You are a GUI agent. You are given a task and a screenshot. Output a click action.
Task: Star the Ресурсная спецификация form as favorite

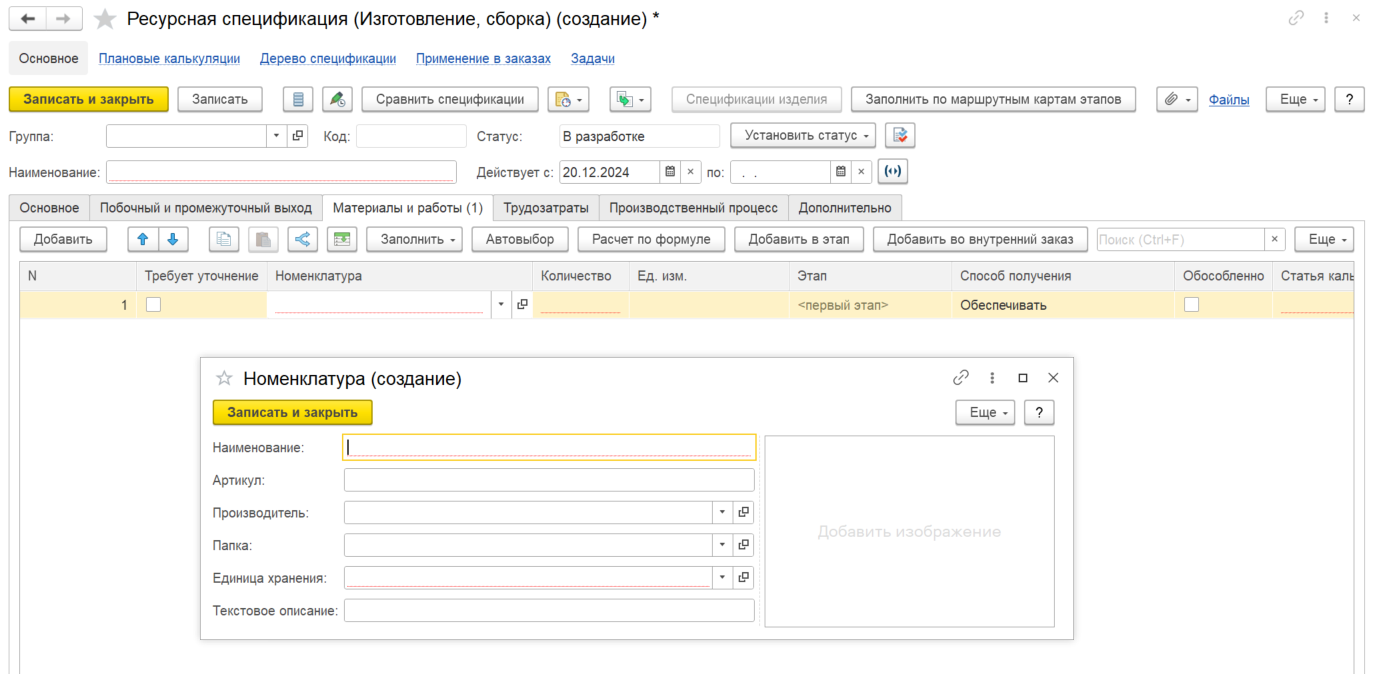point(103,19)
